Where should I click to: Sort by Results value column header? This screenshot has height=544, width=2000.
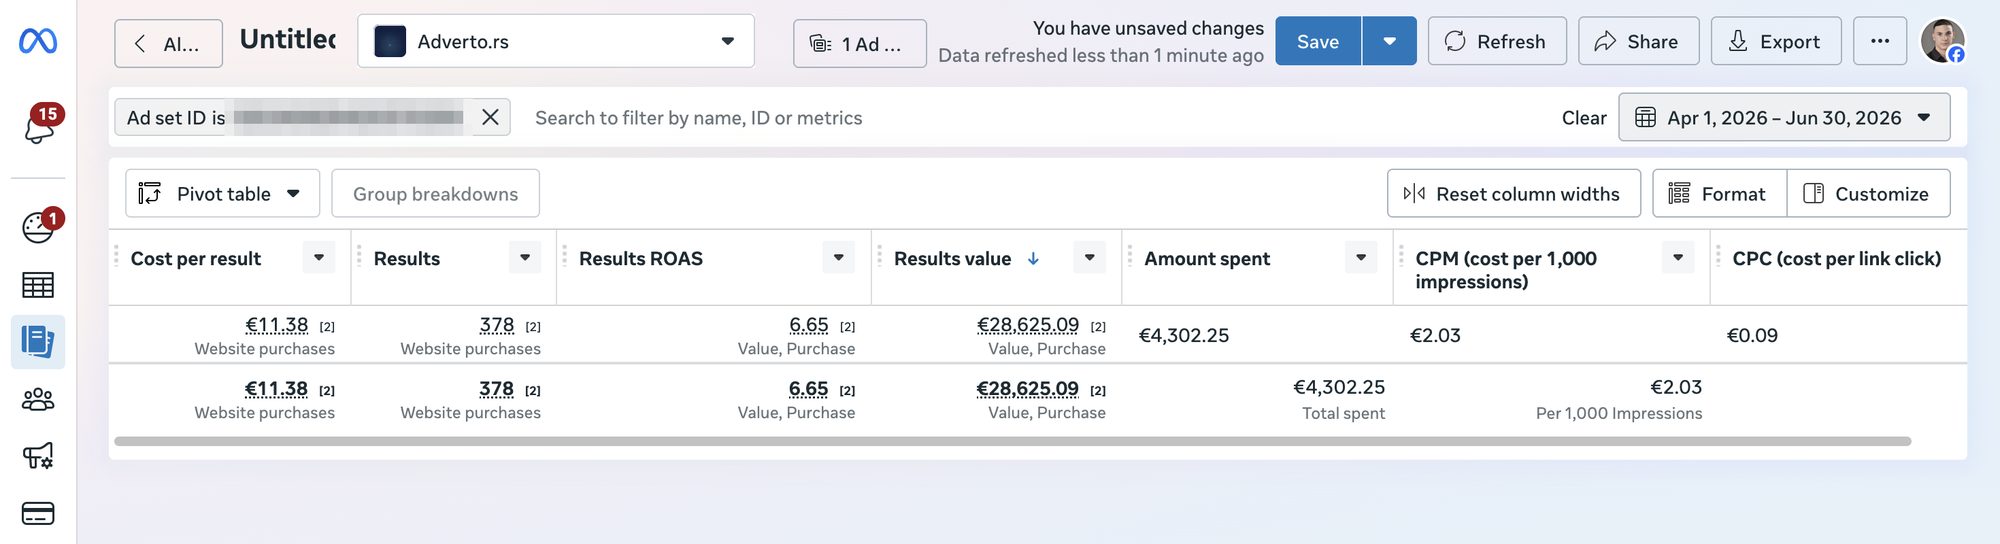click(x=952, y=258)
